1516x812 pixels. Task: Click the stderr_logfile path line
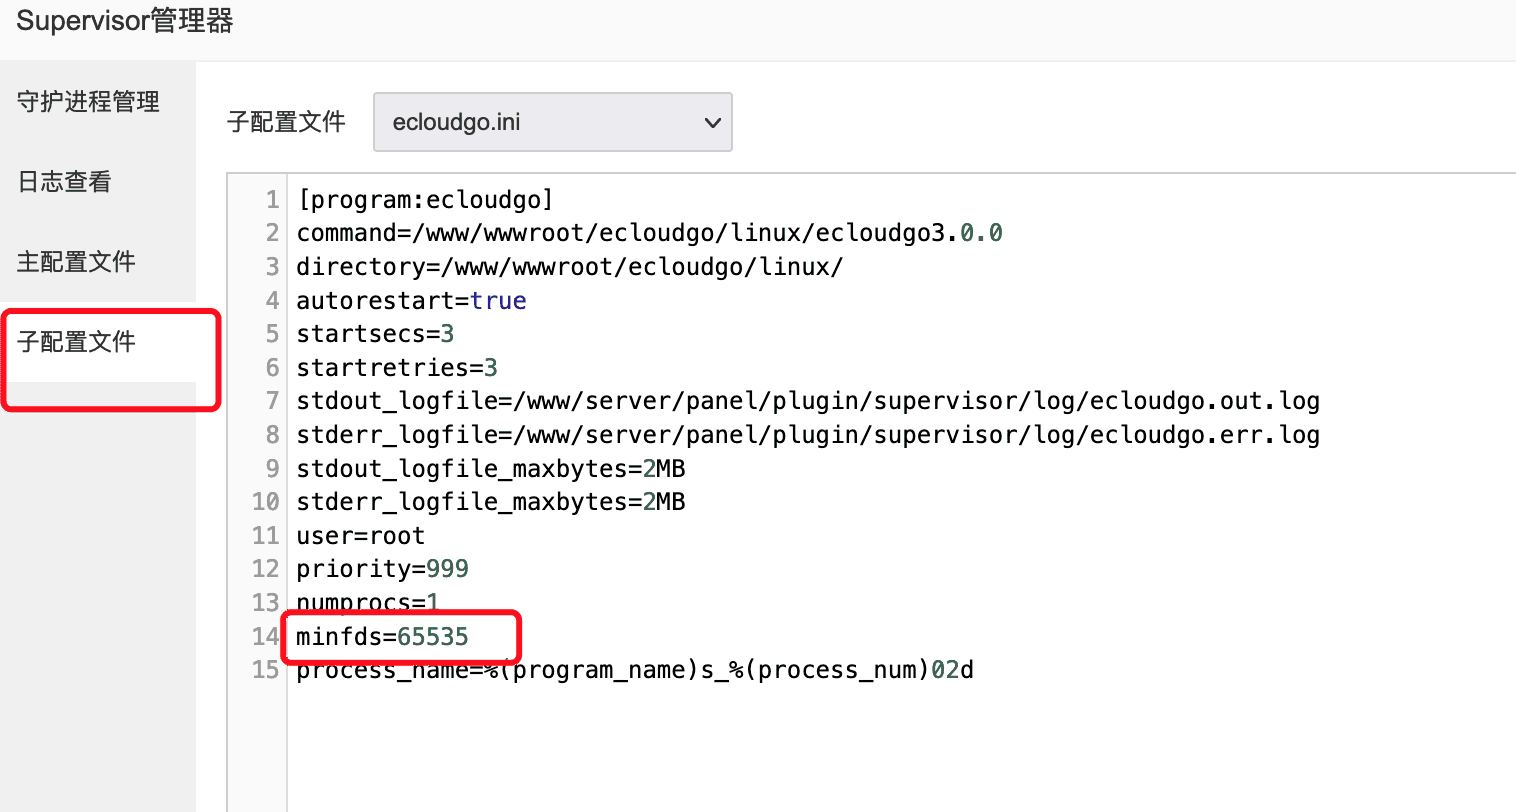807,435
